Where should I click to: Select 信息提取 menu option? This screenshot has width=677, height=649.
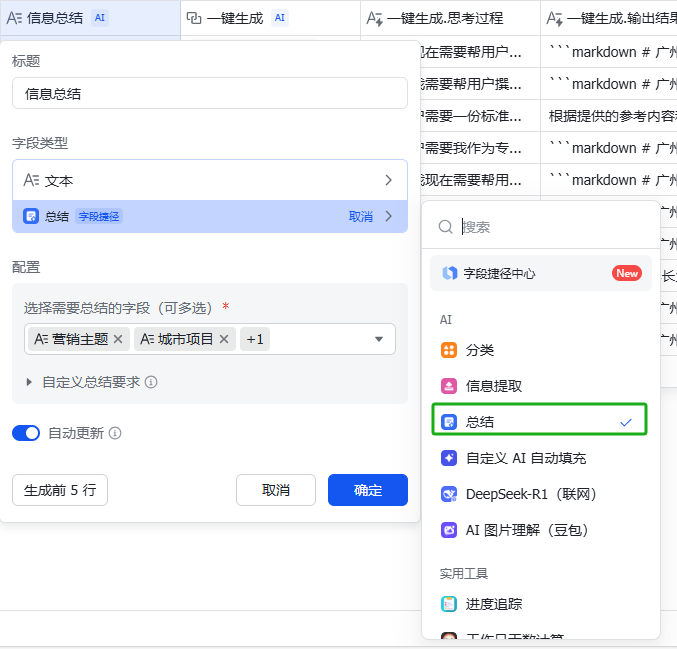pos(539,386)
